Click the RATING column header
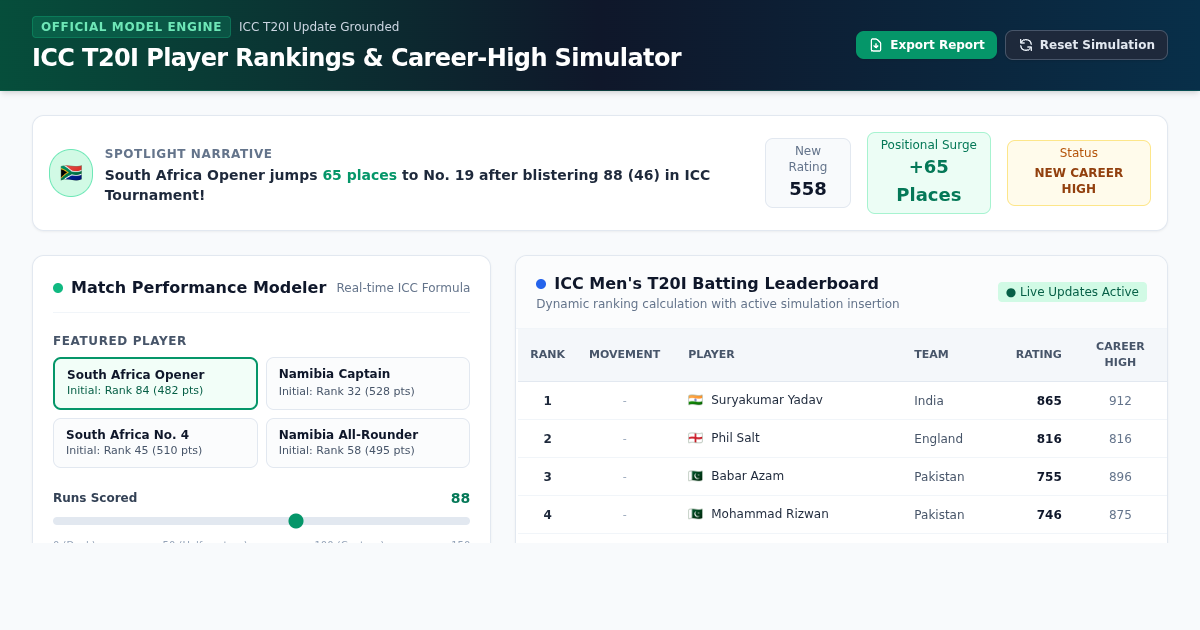Viewport: 1200px width, 630px height. 1039,355
